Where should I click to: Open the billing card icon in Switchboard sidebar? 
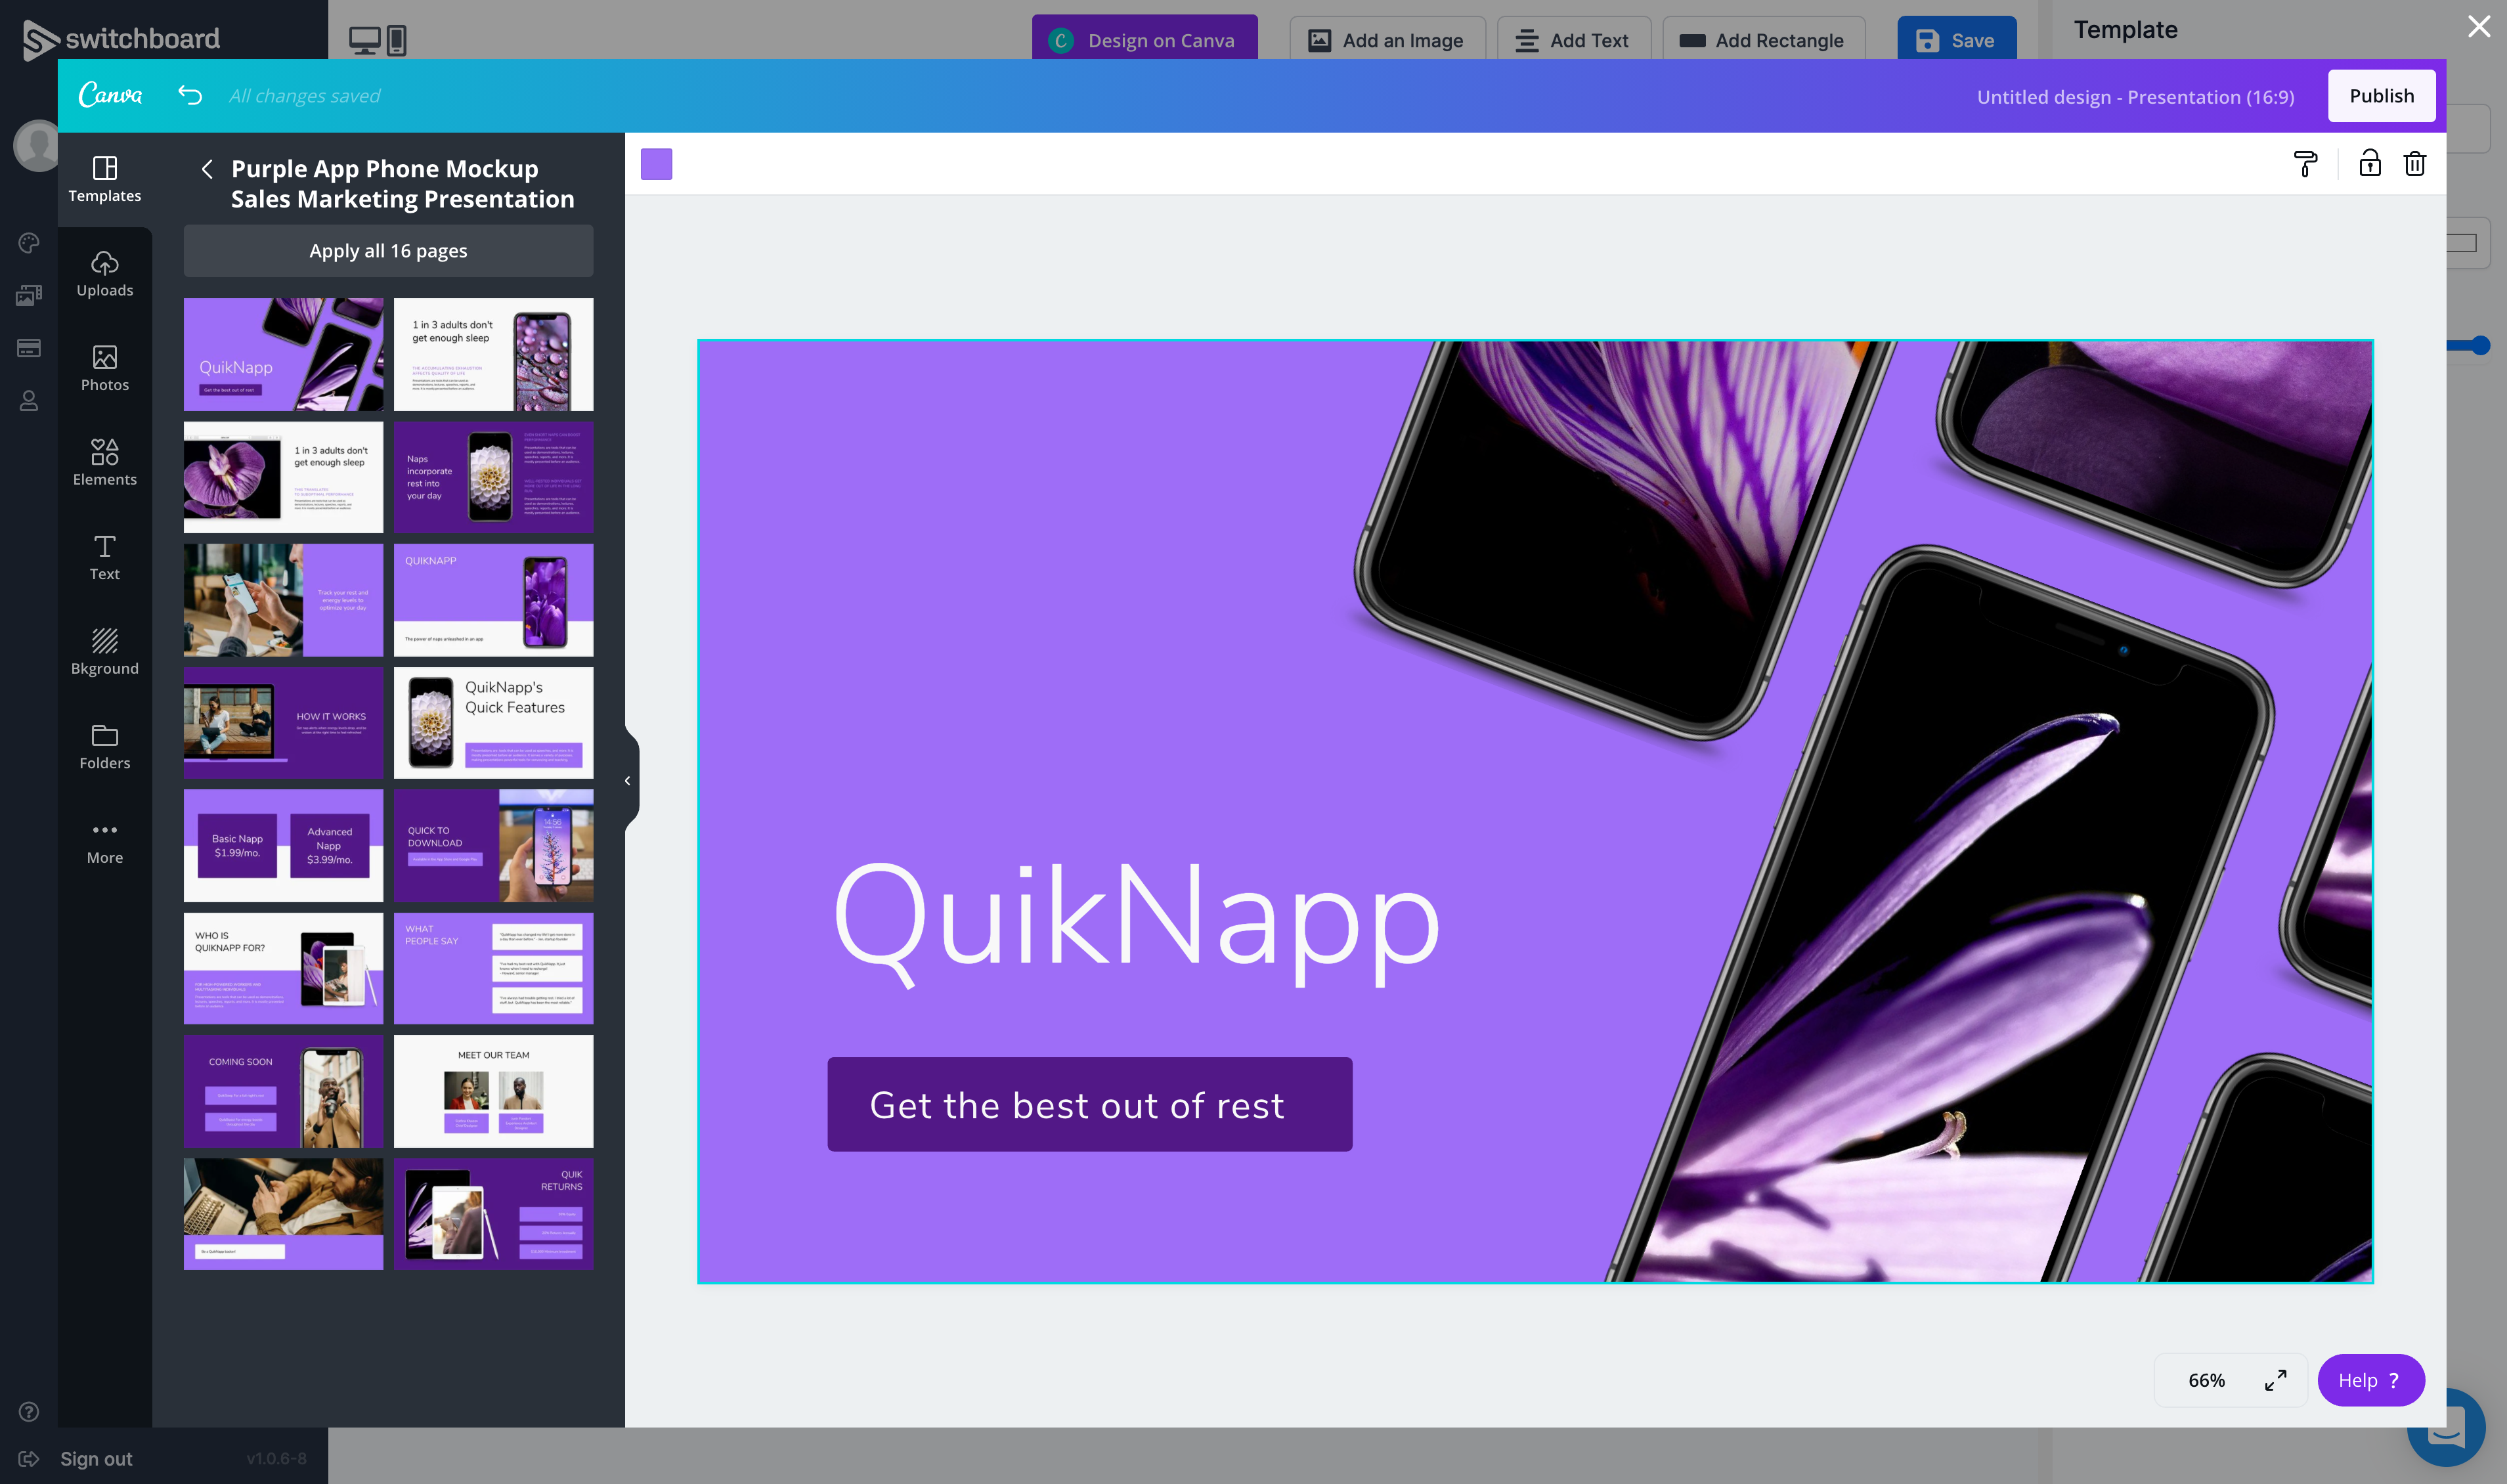[29, 348]
